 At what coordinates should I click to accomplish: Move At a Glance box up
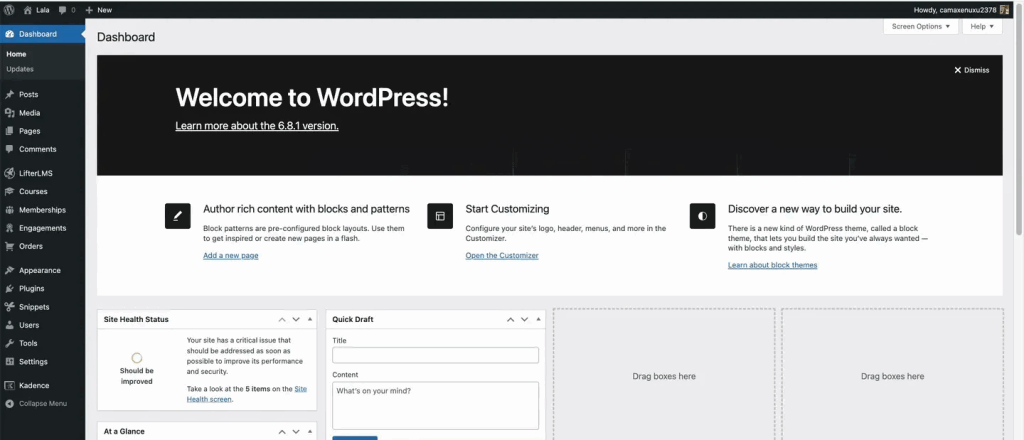(282, 432)
